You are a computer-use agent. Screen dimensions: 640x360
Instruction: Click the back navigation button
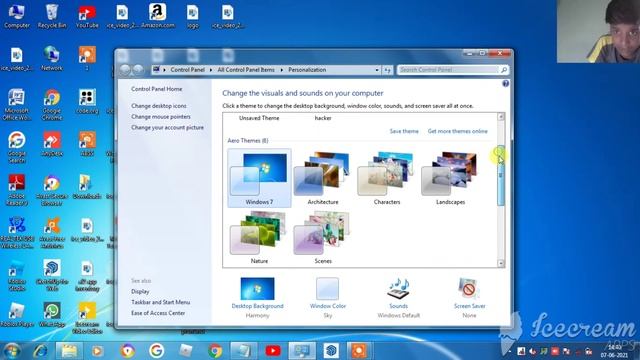point(125,70)
